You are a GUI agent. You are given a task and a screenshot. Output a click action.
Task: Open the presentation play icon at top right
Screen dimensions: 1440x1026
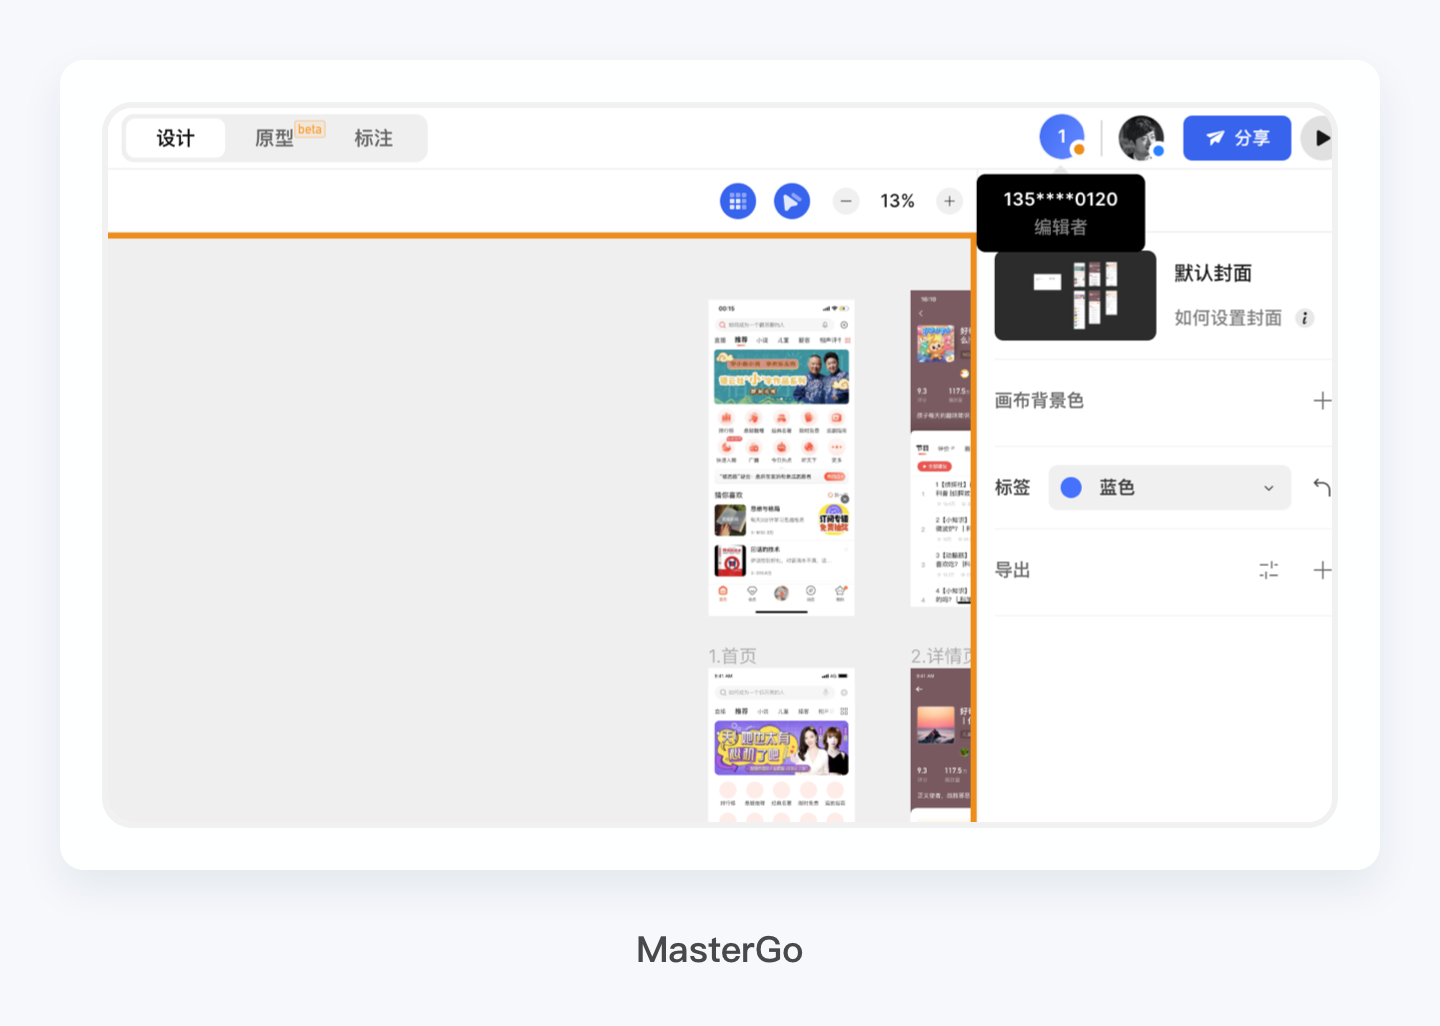pyautogui.click(x=1320, y=137)
